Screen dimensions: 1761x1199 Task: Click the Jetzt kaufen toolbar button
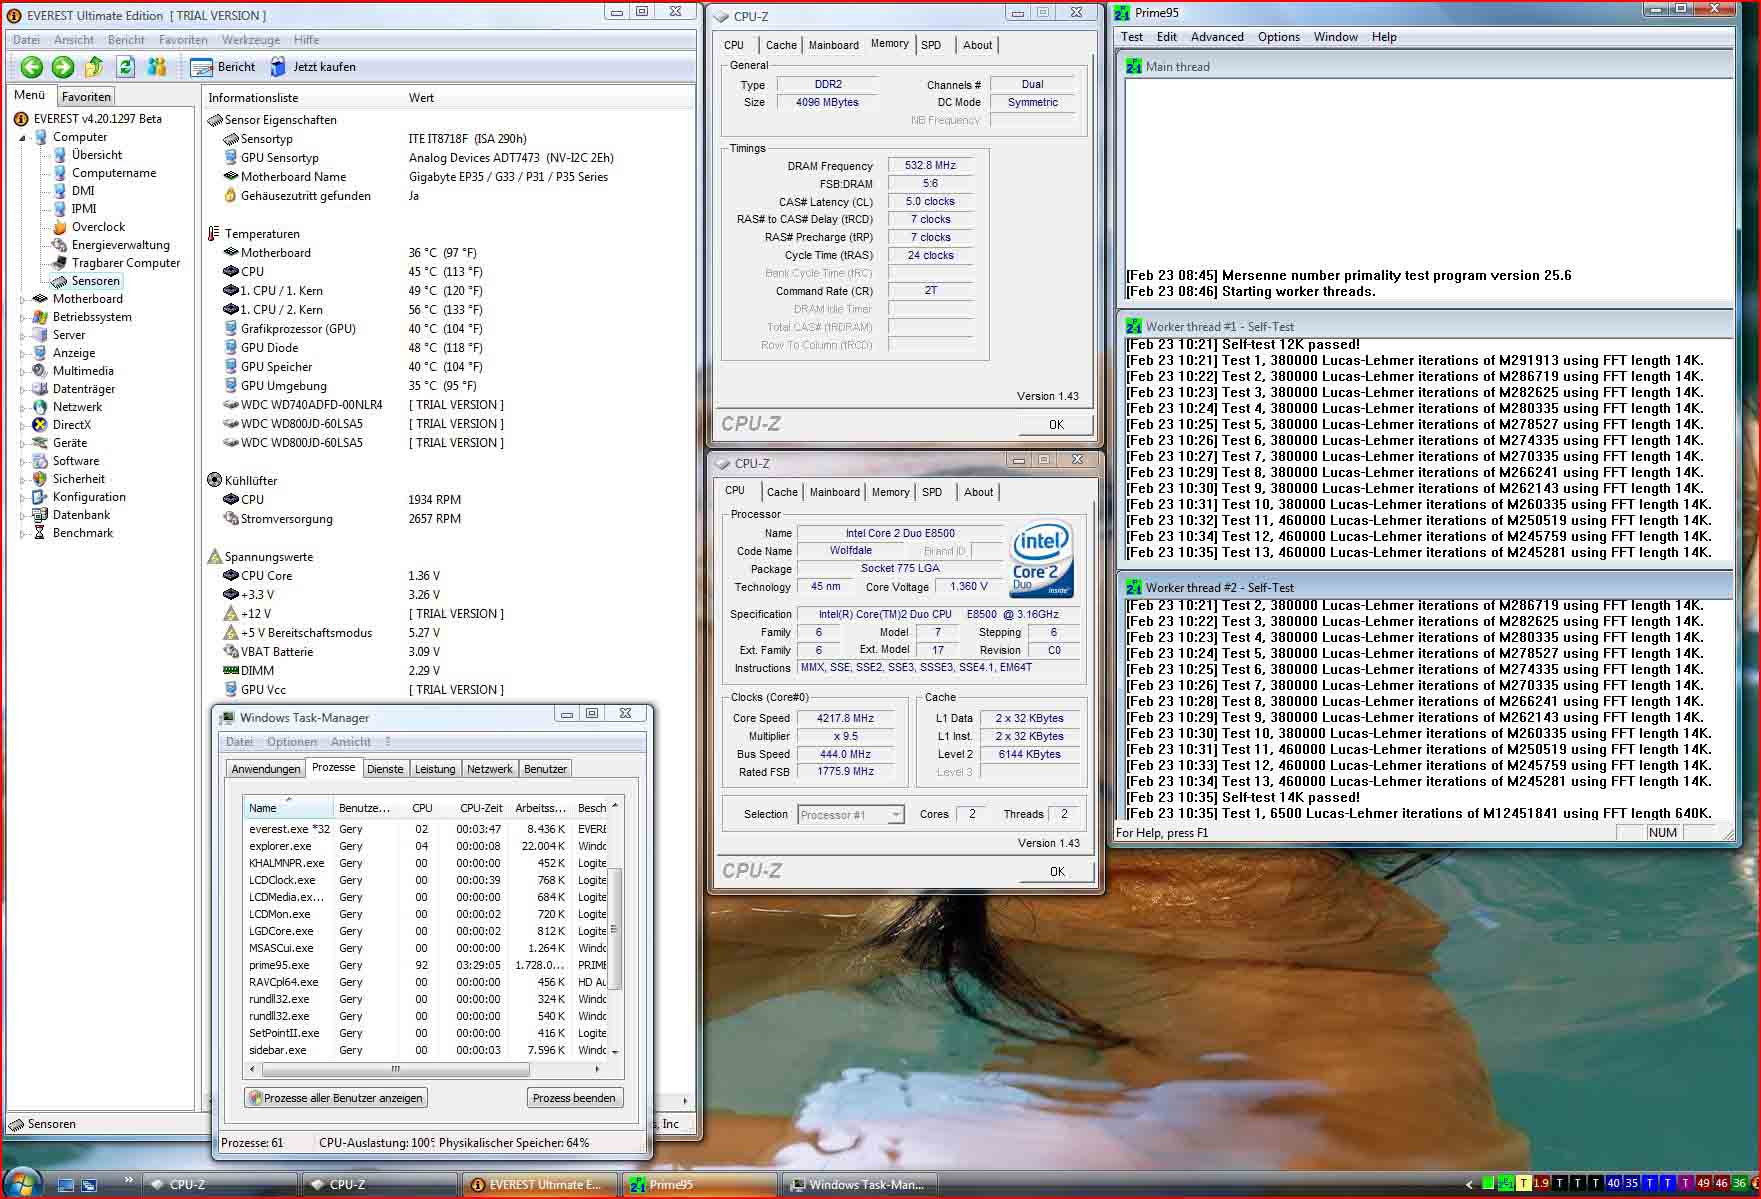pyautogui.click(x=312, y=67)
